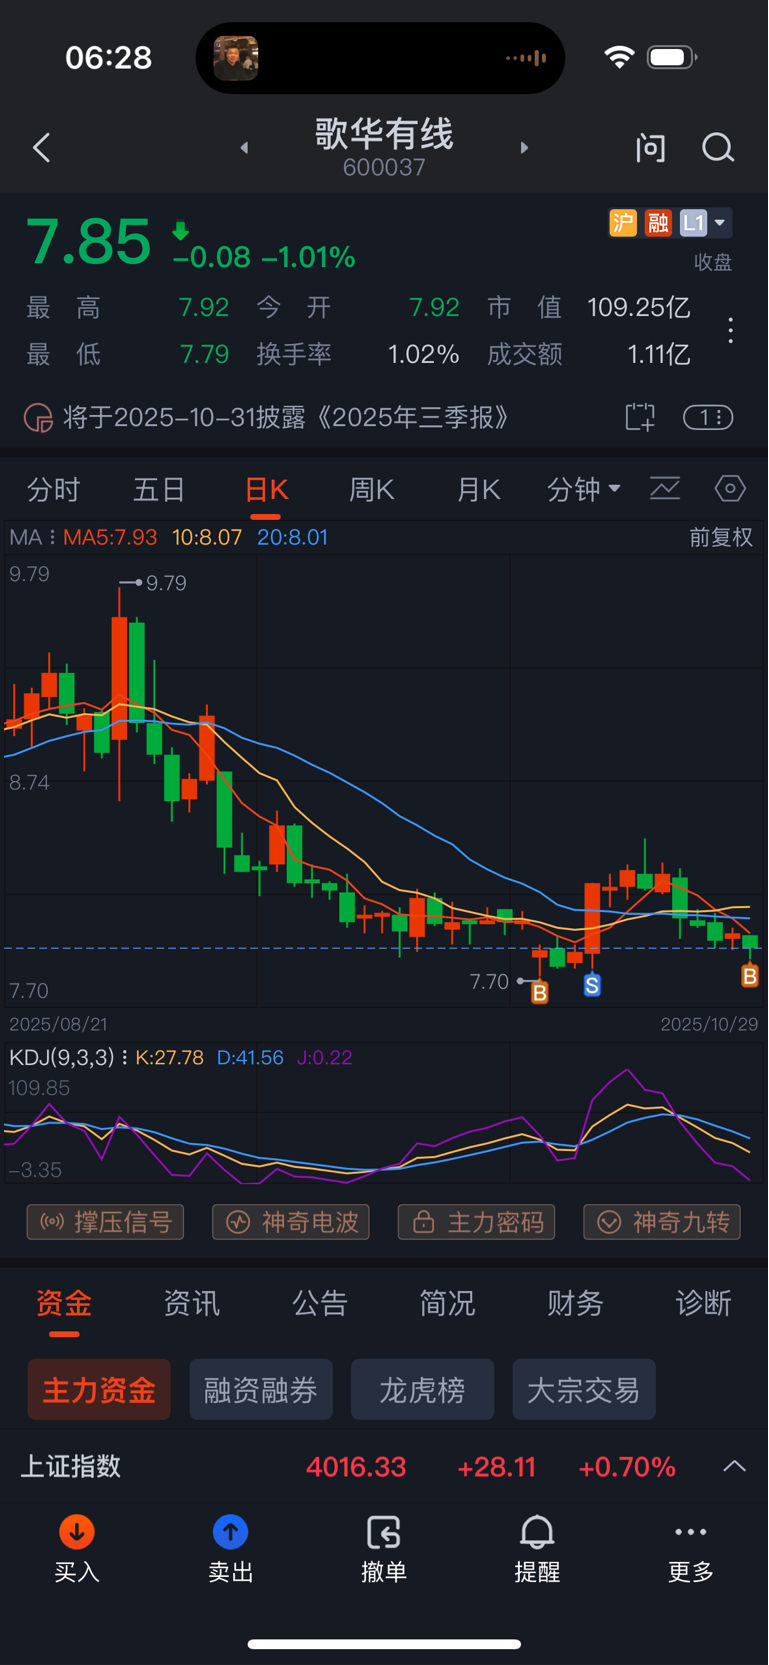Expand the 上证指数 bar chevron
Viewport: 769px width, 1665px height.
(735, 1466)
